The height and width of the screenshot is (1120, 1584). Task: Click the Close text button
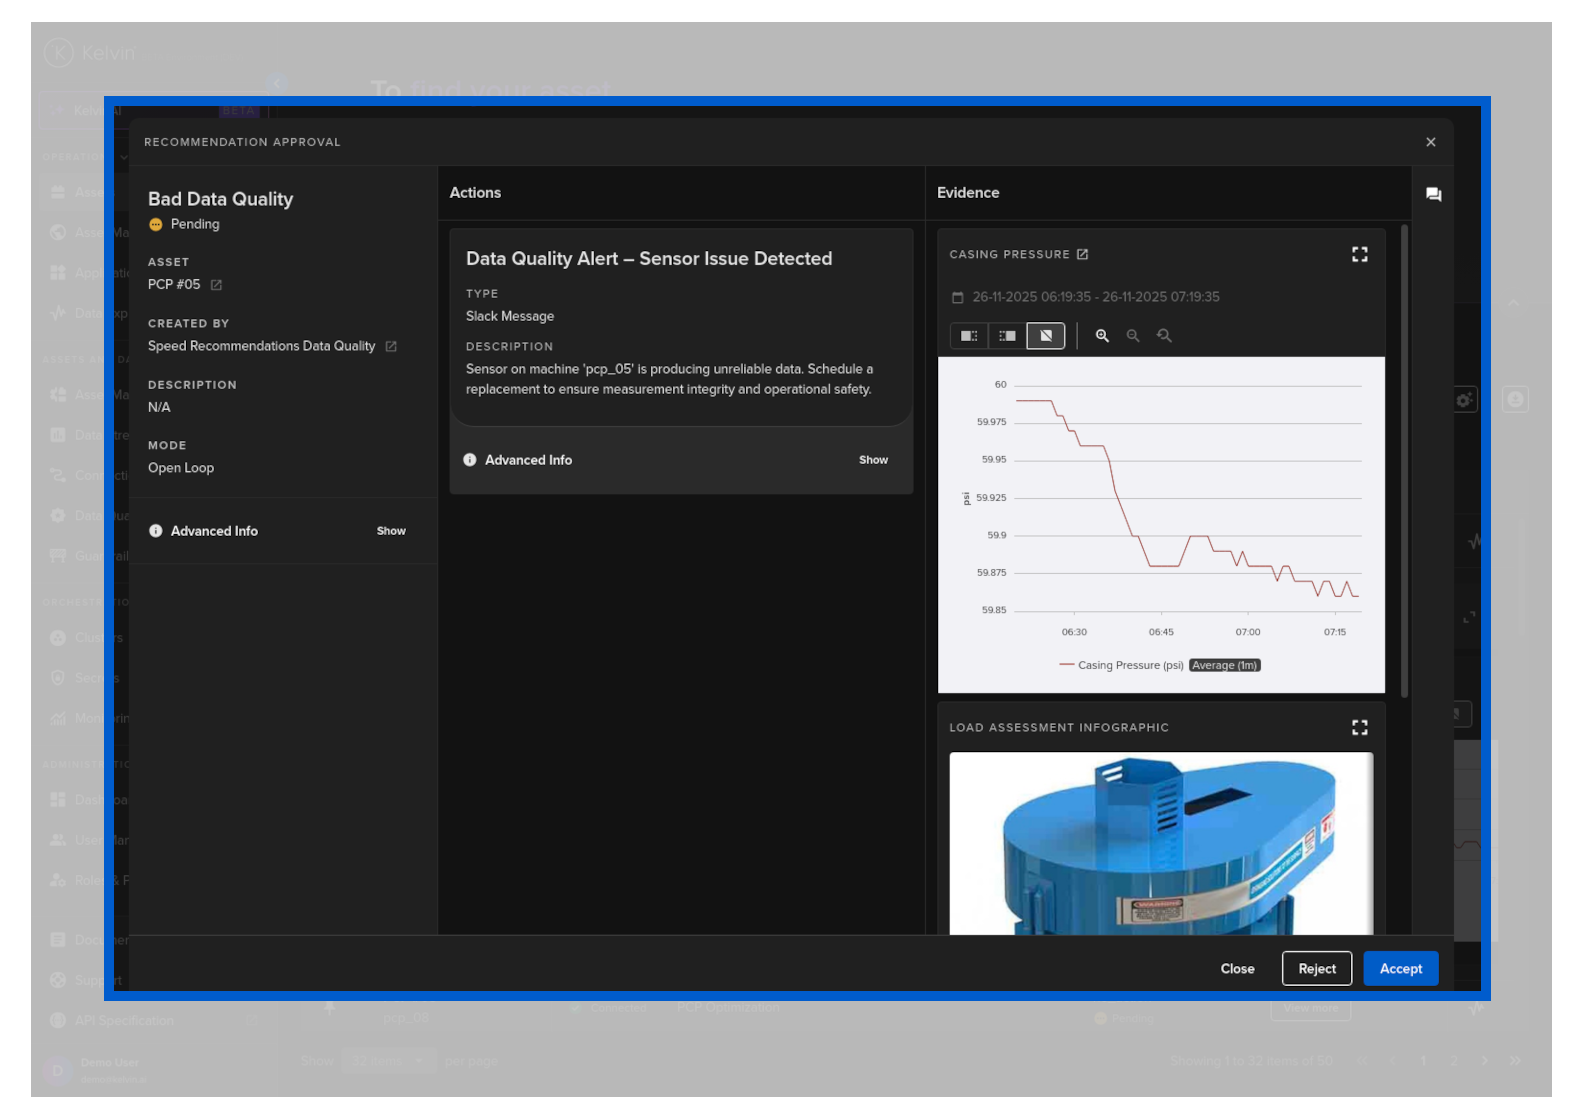pyautogui.click(x=1237, y=968)
